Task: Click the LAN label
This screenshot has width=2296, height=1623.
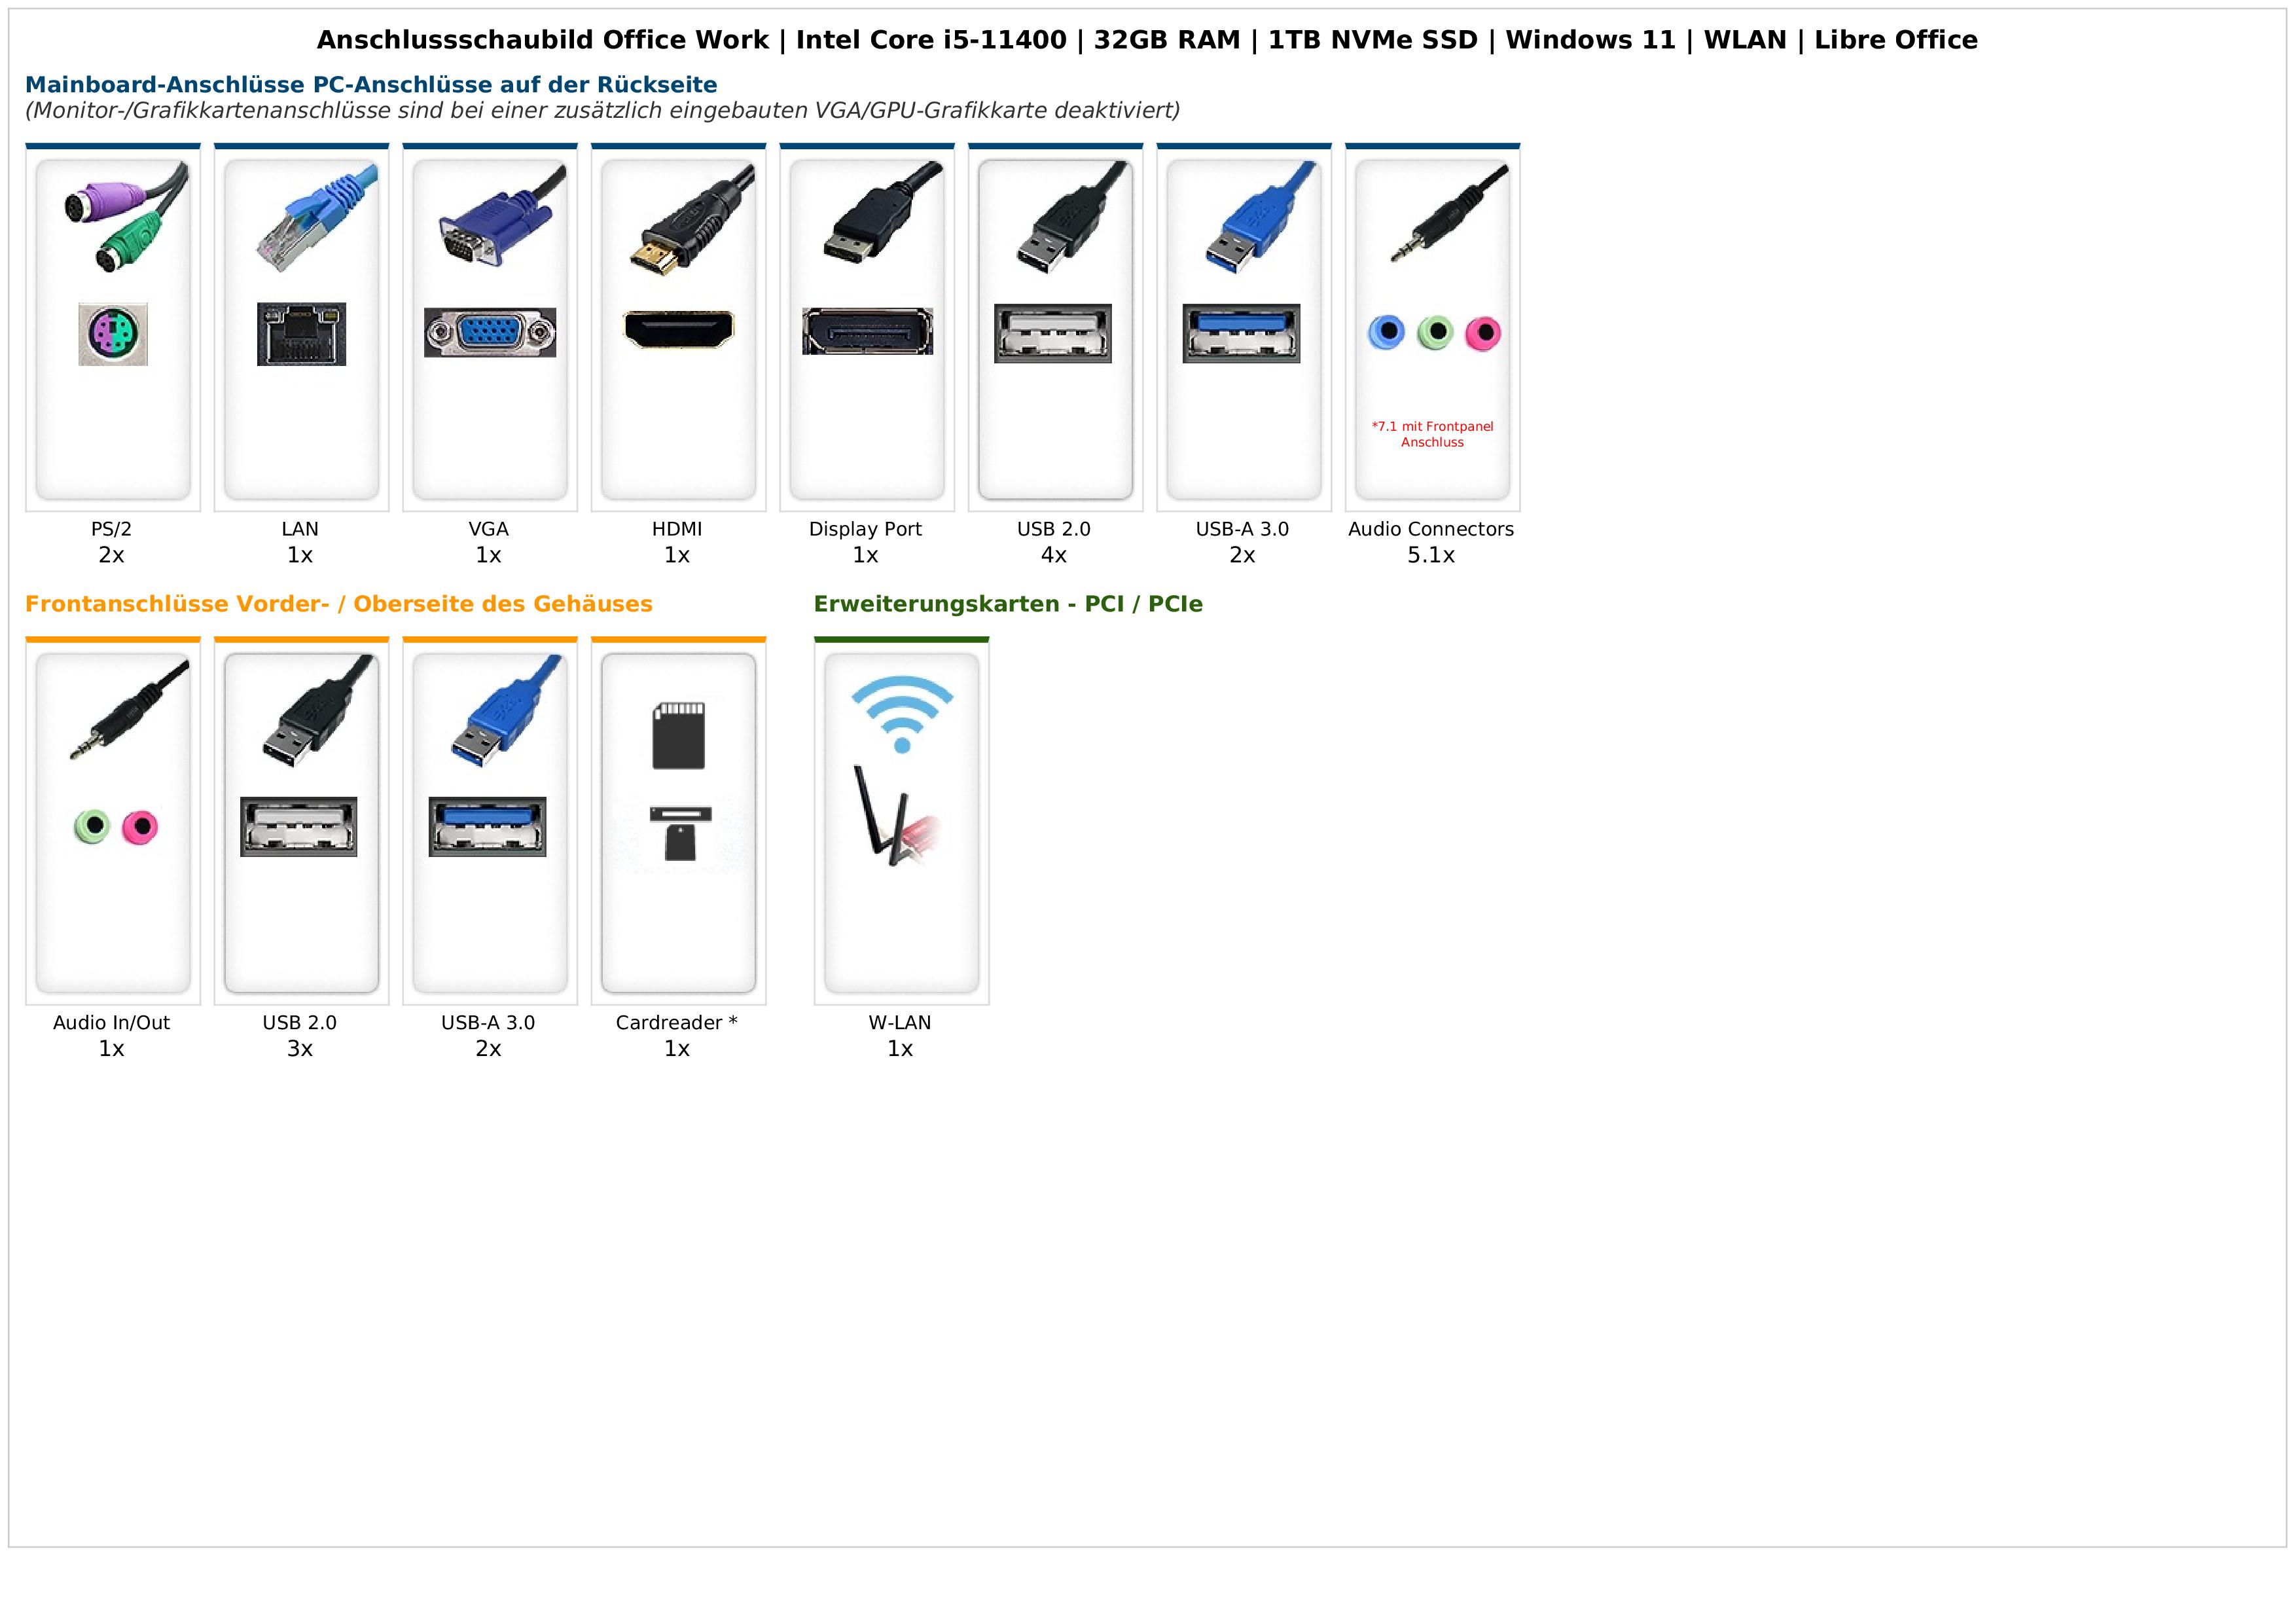Action: tap(300, 529)
